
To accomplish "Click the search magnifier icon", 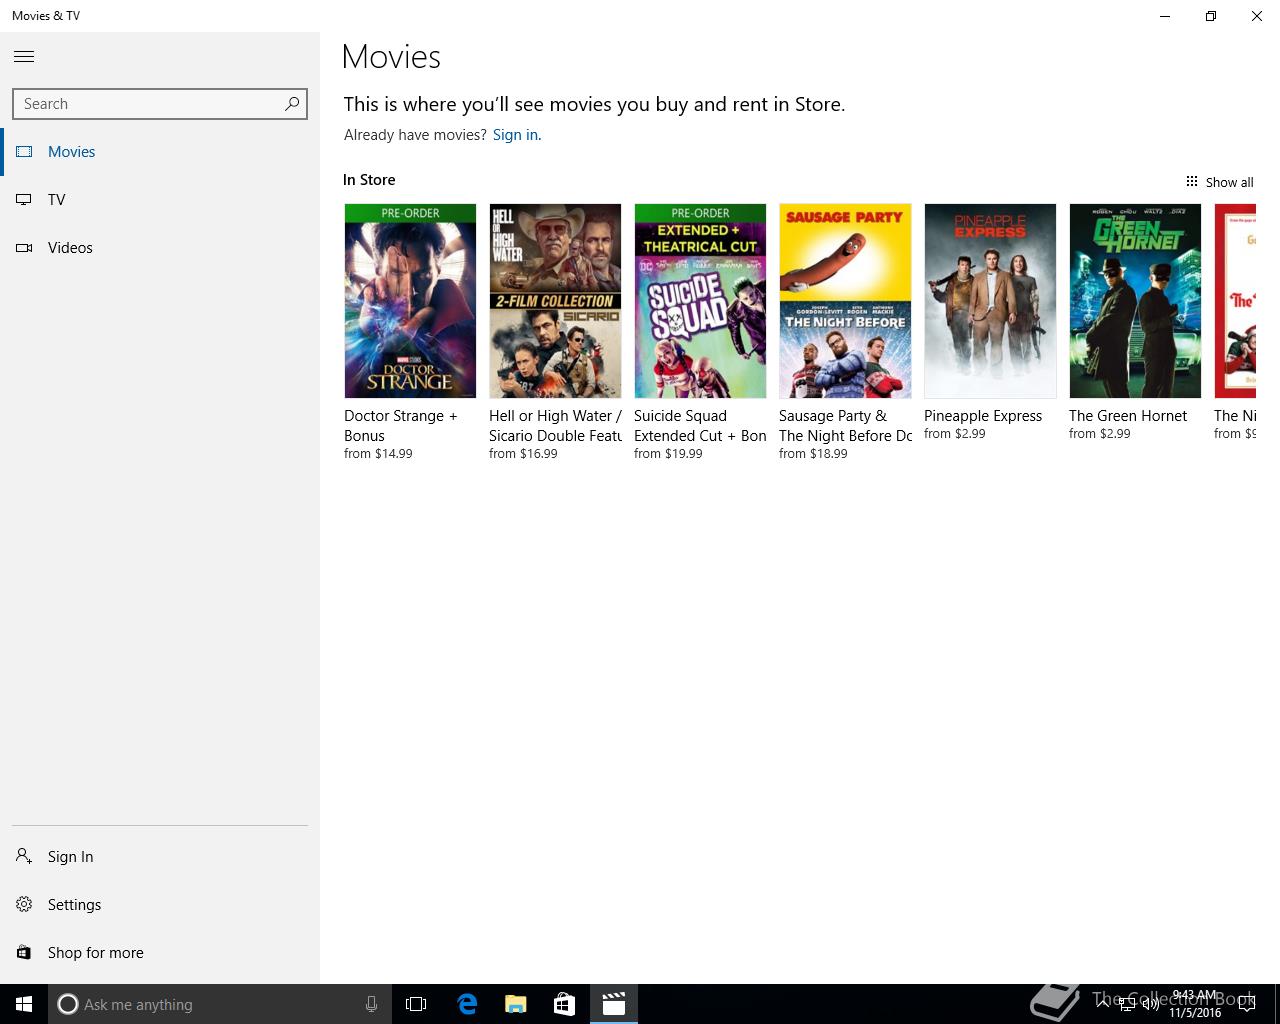I will coord(292,103).
